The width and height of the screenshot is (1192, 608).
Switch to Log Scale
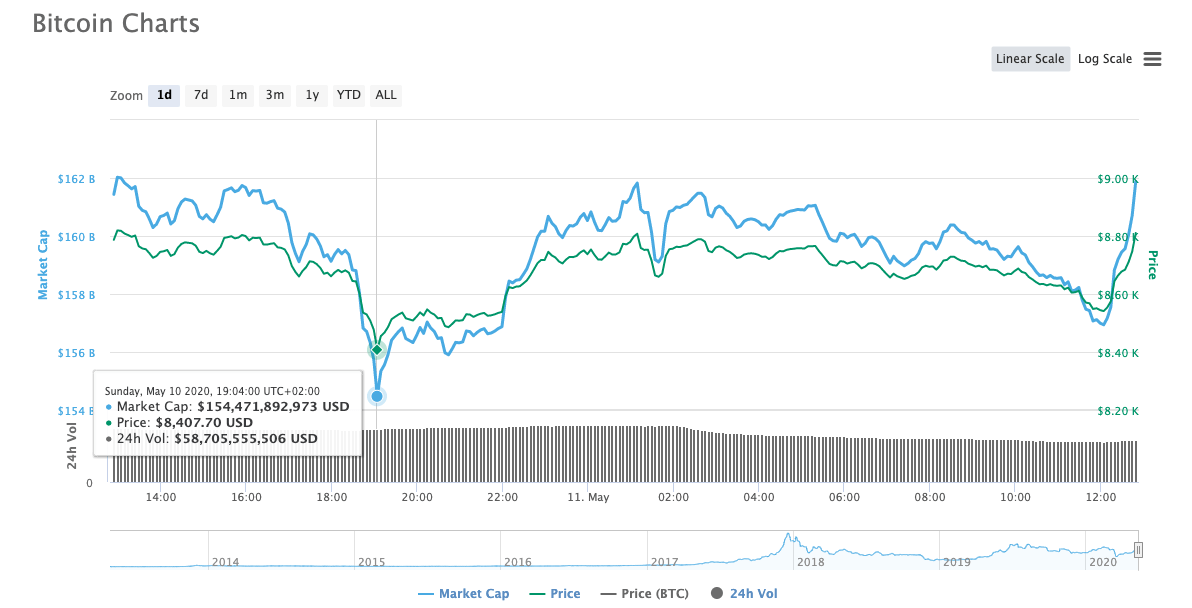click(1105, 59)
